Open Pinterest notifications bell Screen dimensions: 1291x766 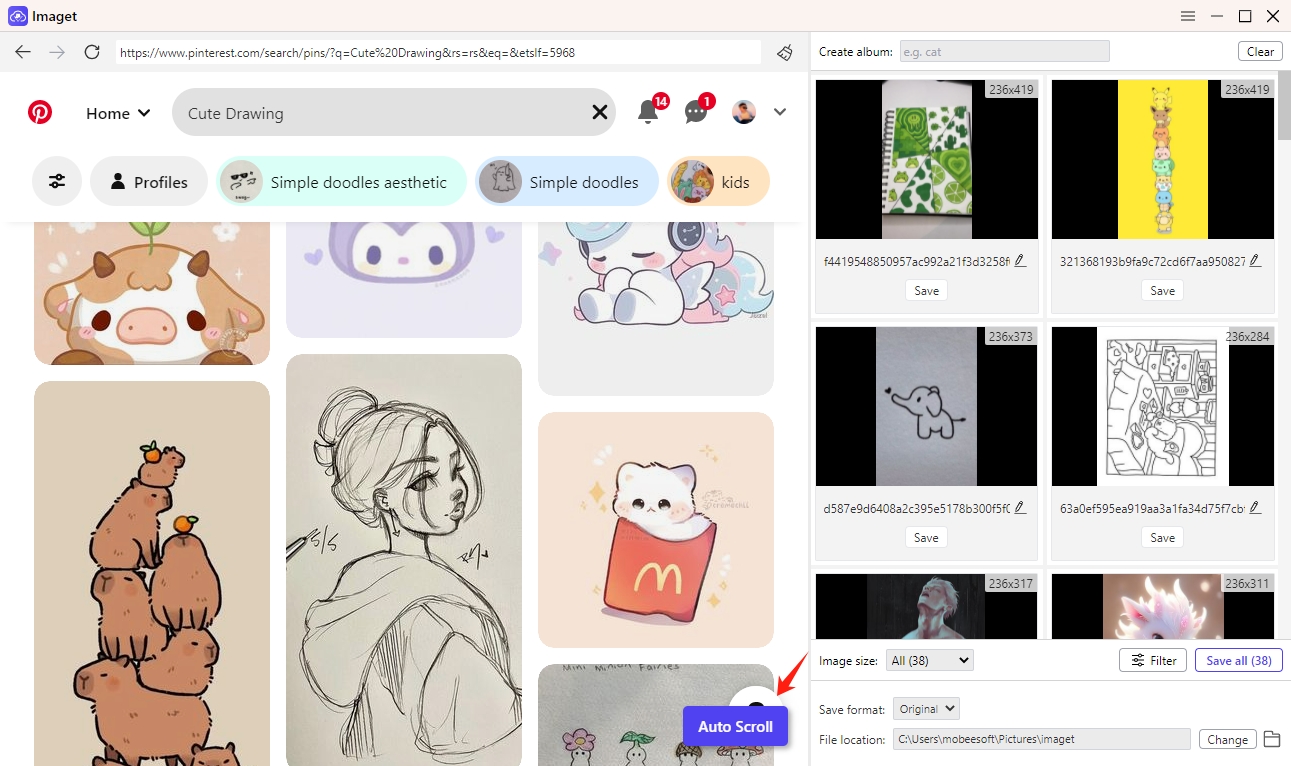647,112
